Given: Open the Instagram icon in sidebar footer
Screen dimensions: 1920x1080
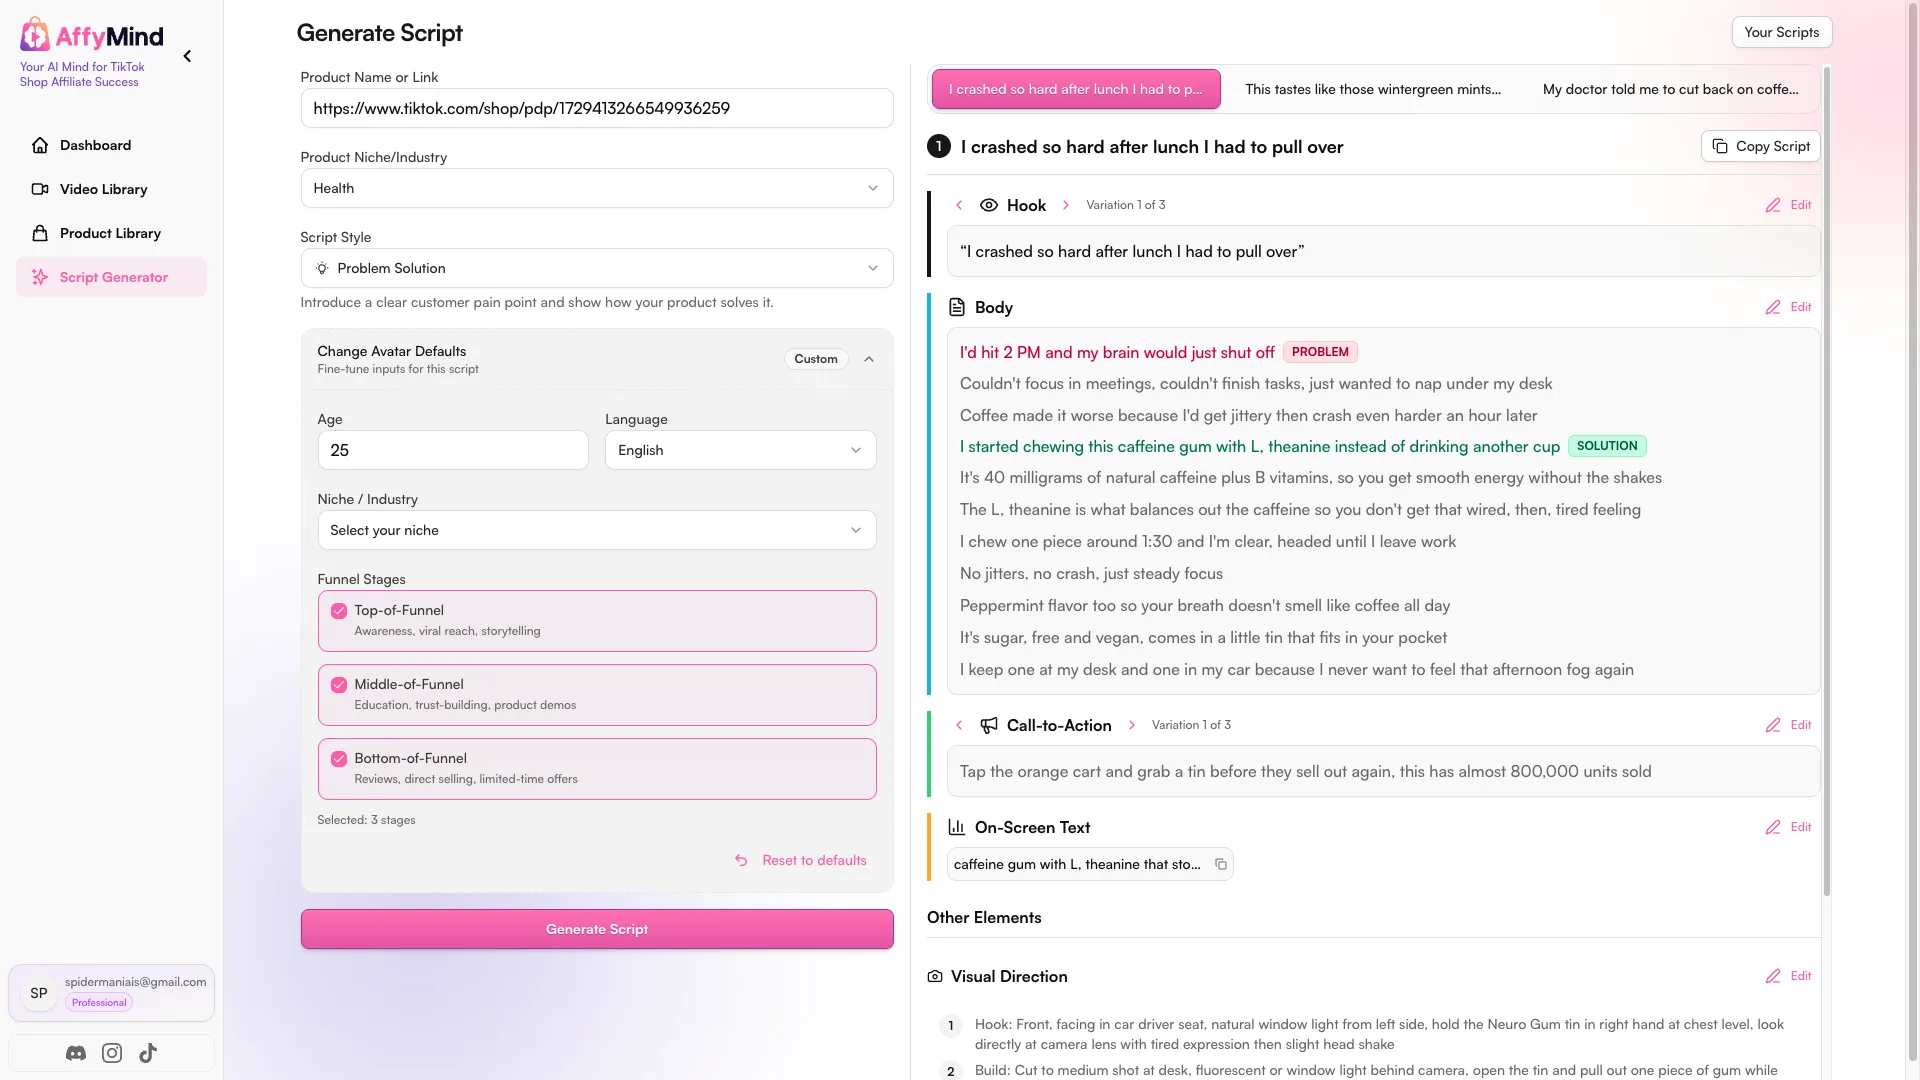Looking at the screenshot, I should click(x=112, y=1053).
